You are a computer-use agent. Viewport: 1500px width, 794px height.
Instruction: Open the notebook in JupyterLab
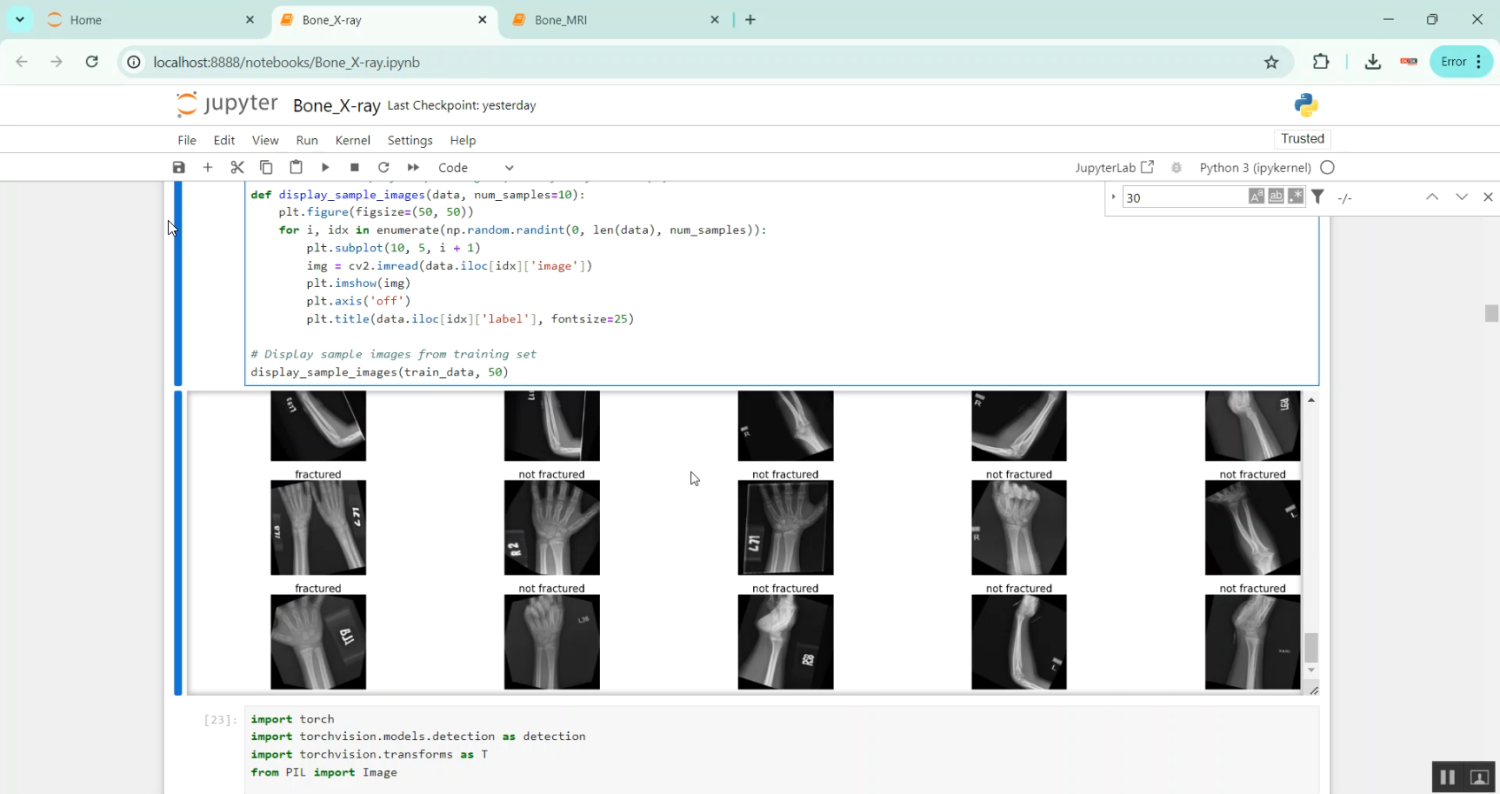[1114, 168]
